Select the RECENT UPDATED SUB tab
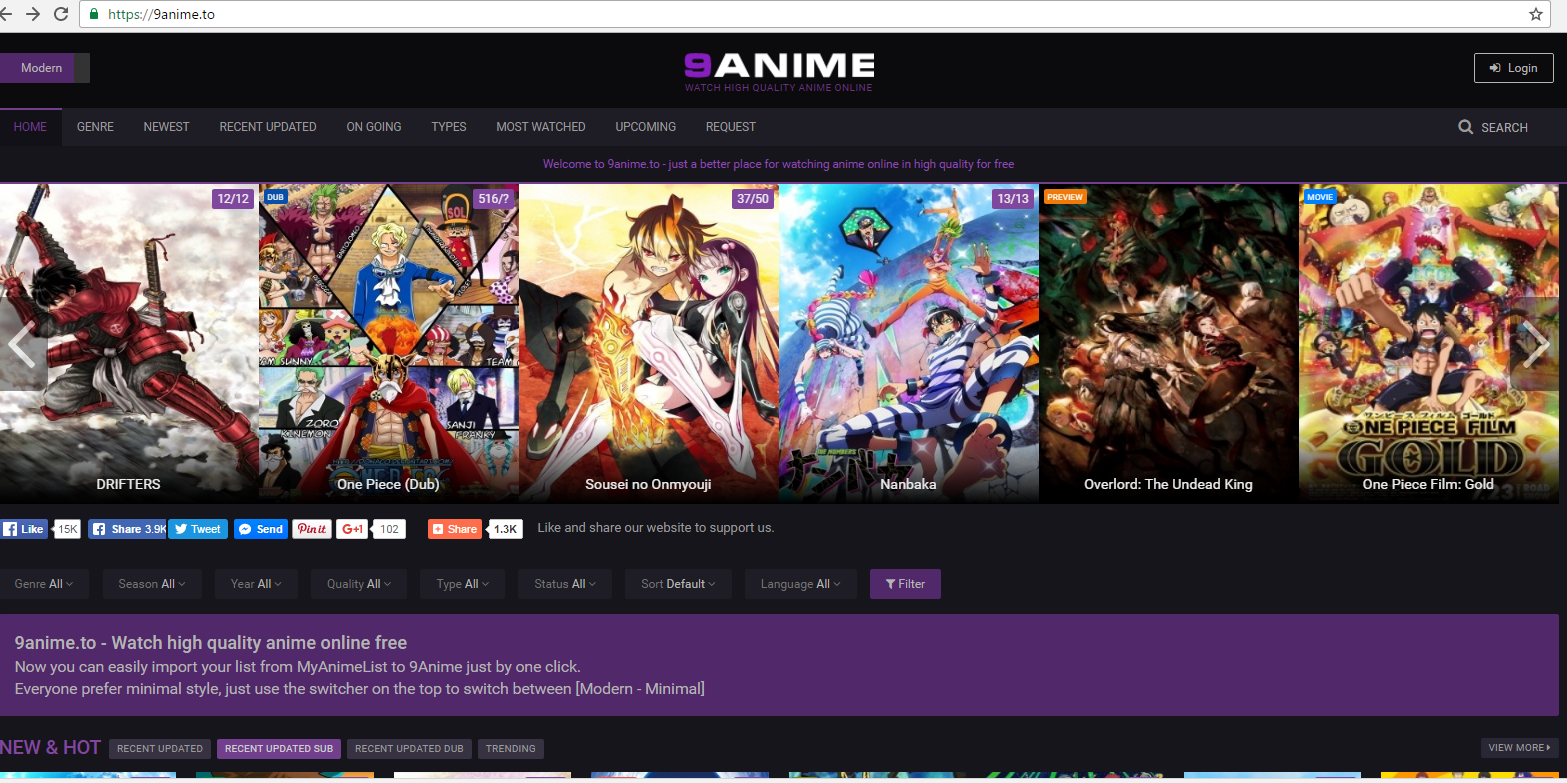Viewport: 1567px width, 783px height. (279, 748)
